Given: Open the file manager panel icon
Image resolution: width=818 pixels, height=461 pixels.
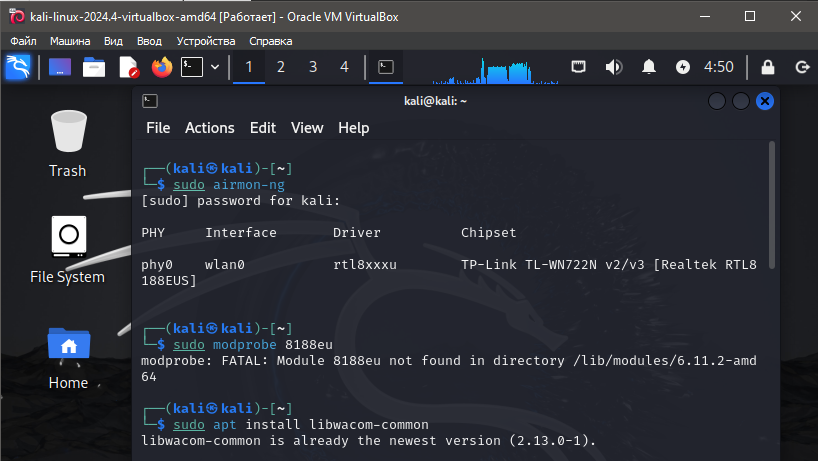Looking at the screenshot, I should click(94, 67).
